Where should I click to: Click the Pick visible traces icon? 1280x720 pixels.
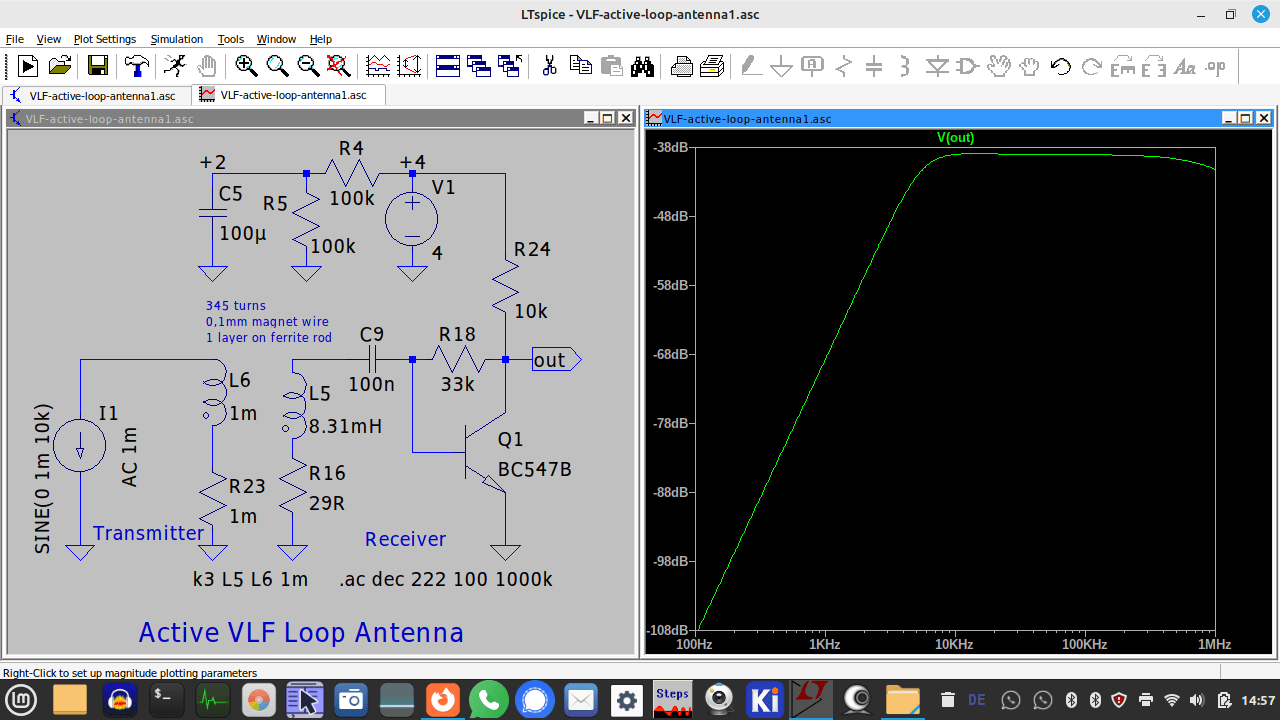point(378,66)
